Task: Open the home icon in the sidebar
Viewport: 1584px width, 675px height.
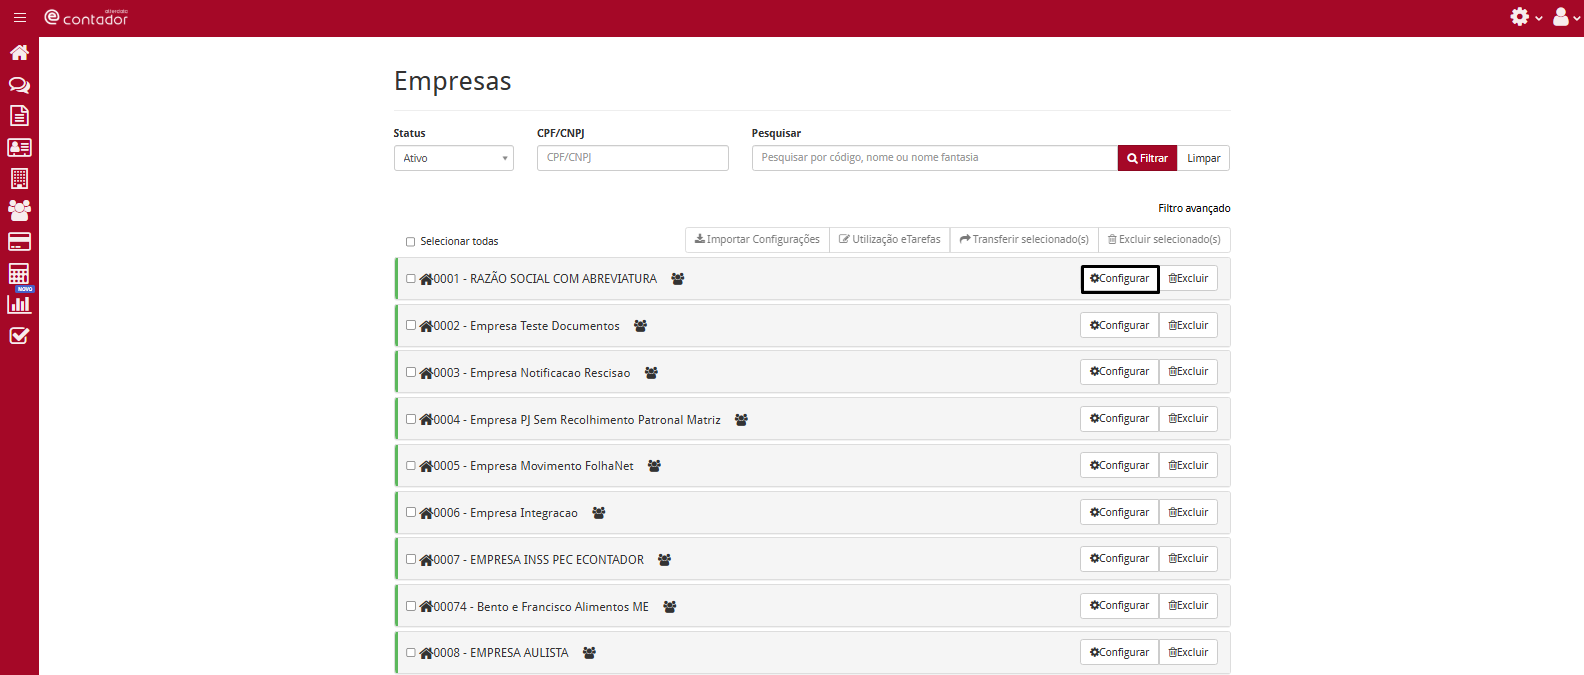Action: (19, 53)
